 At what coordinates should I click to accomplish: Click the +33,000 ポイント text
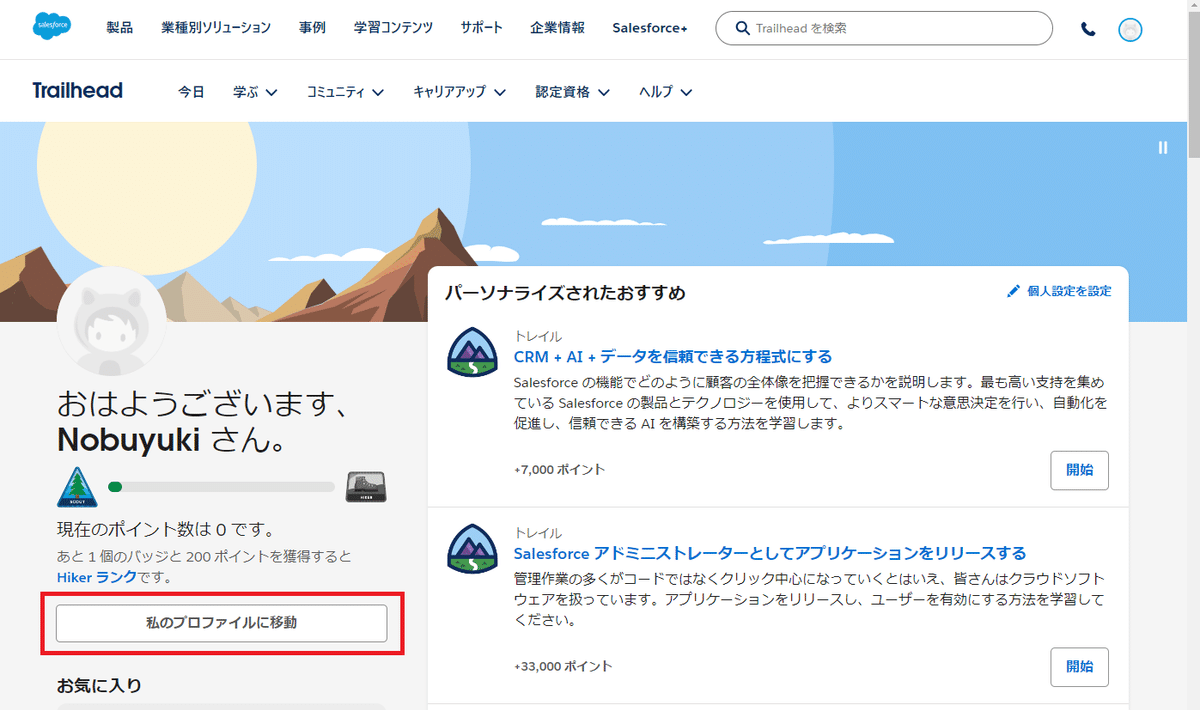[563, 666]
